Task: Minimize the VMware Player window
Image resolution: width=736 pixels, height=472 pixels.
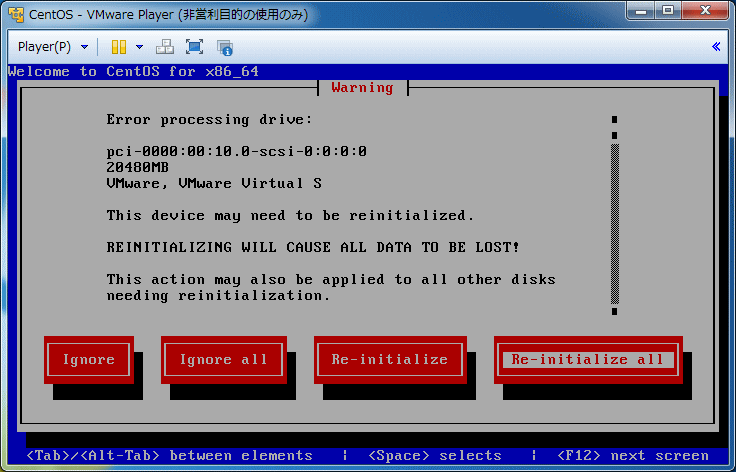Action: [639, 12]
